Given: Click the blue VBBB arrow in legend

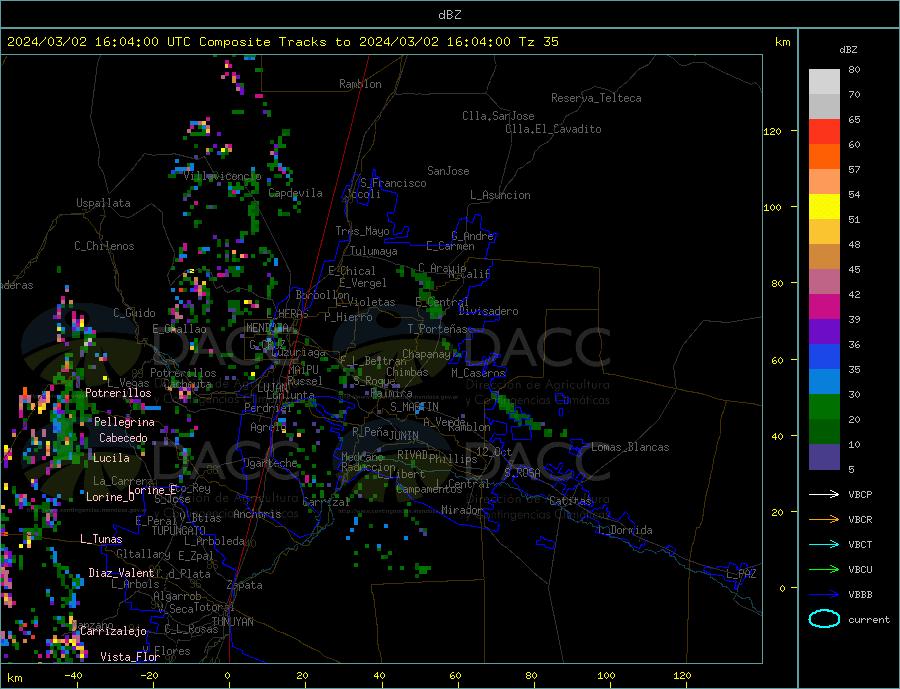Looking at the screenshot, I should pyautogui.click(x=824, y=594).
